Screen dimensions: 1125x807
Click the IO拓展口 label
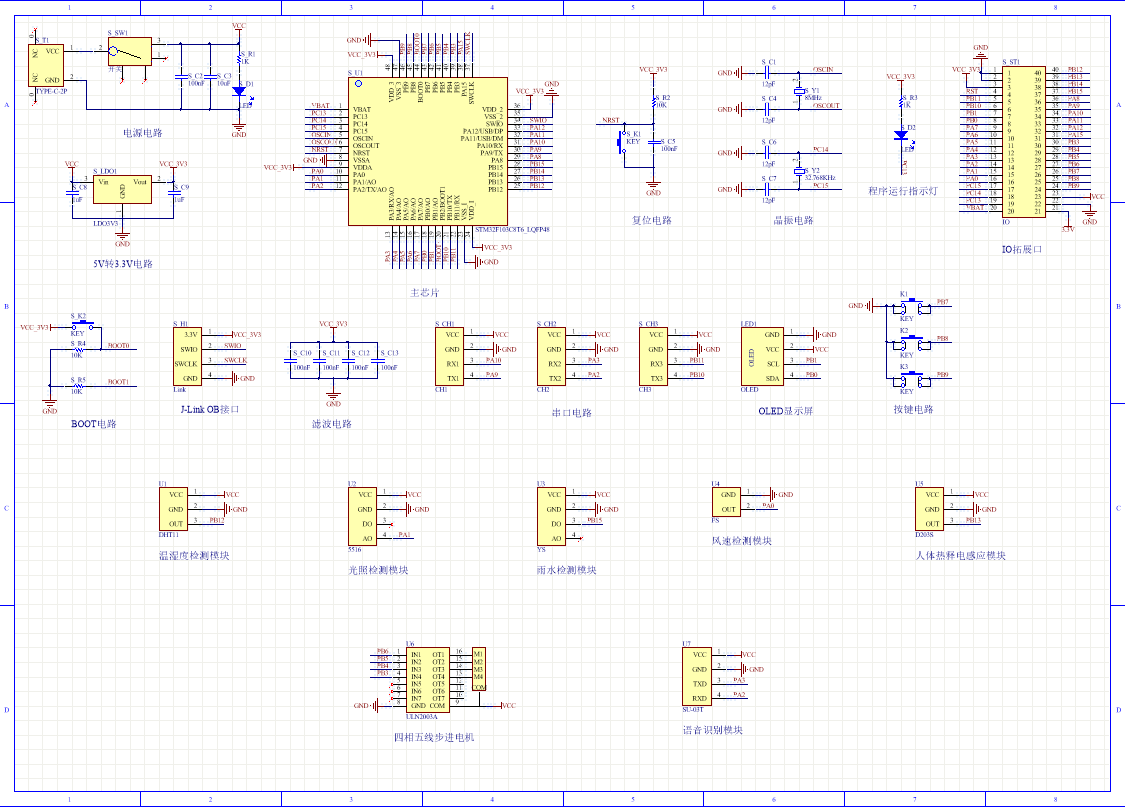coord(1022,250)
